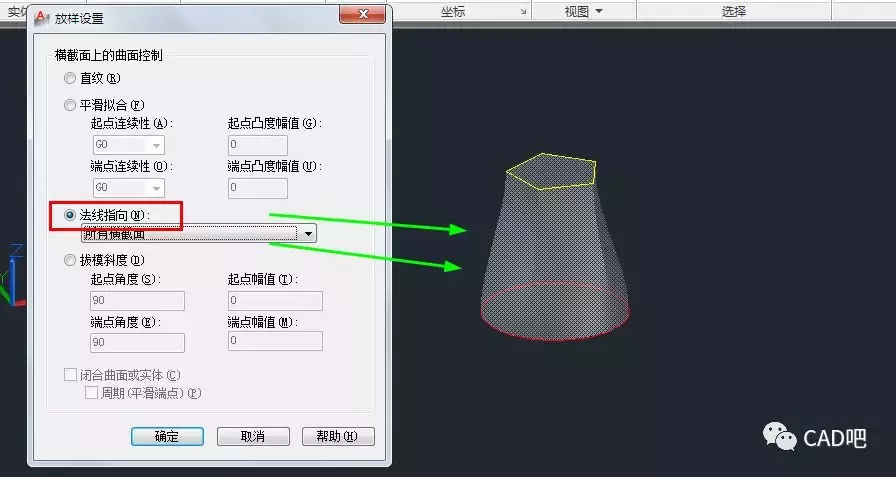Click the 起点幅值 input field
This screenshot has width=896, height=477.
(275, 300)
